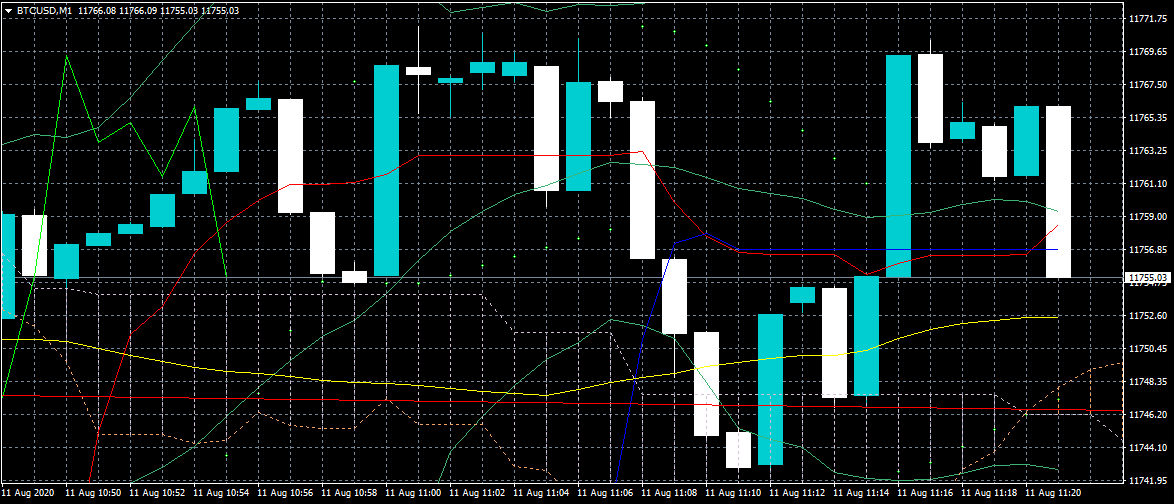Click the 11 Aug 10:58 time label
The height and width of the screenshot is (504, 1174).
coord(350,494)
